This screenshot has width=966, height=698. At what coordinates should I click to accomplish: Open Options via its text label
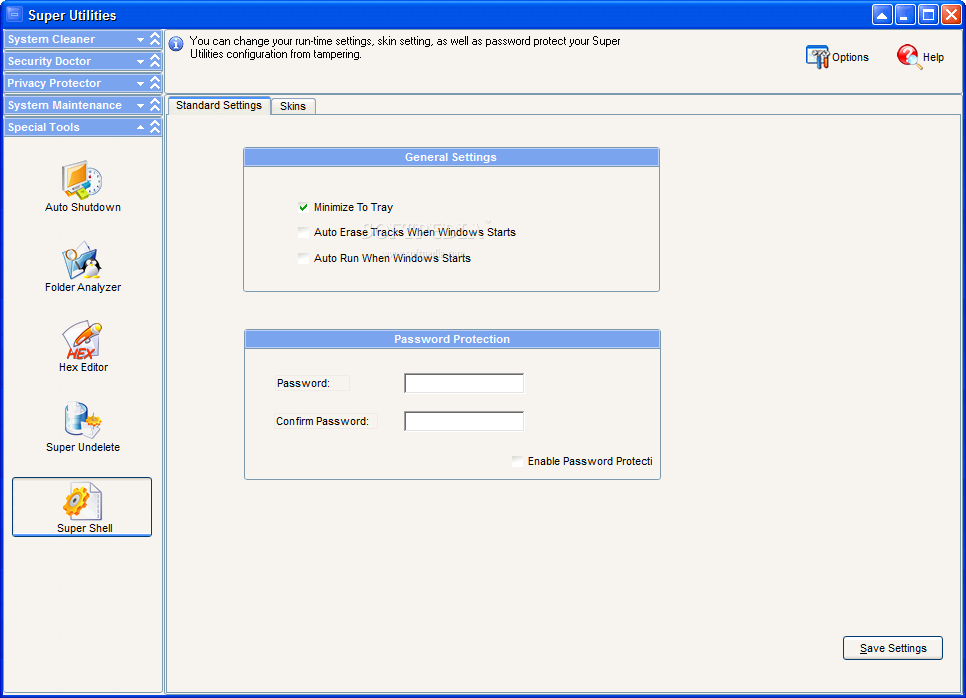[x=850, y=57]
